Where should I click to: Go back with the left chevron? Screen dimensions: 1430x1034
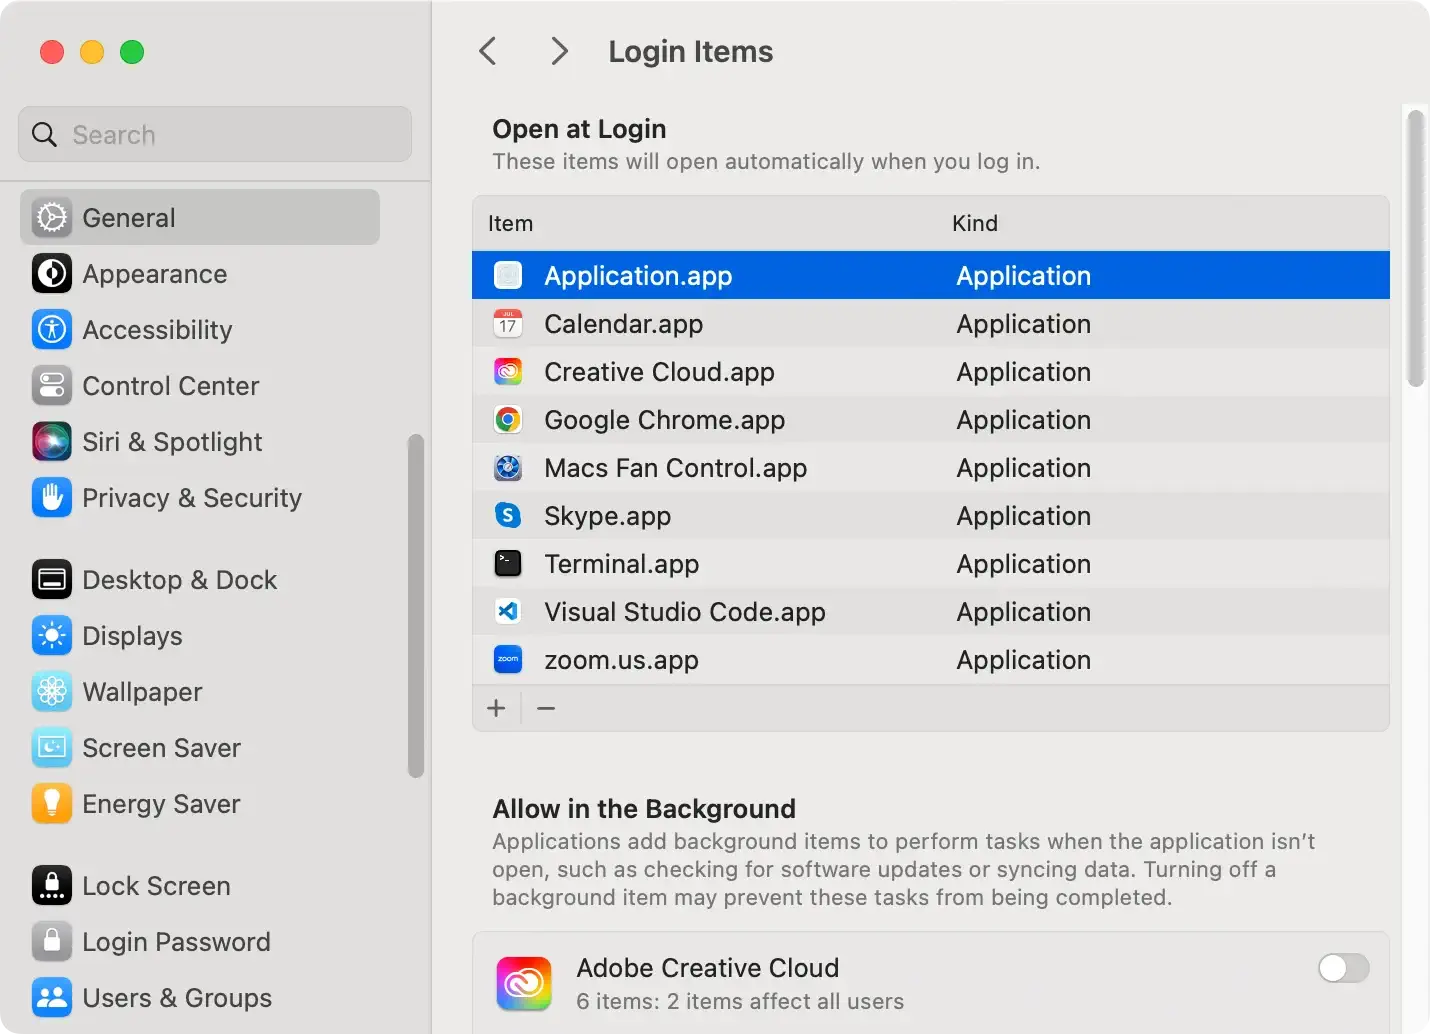tap(488, 51)
